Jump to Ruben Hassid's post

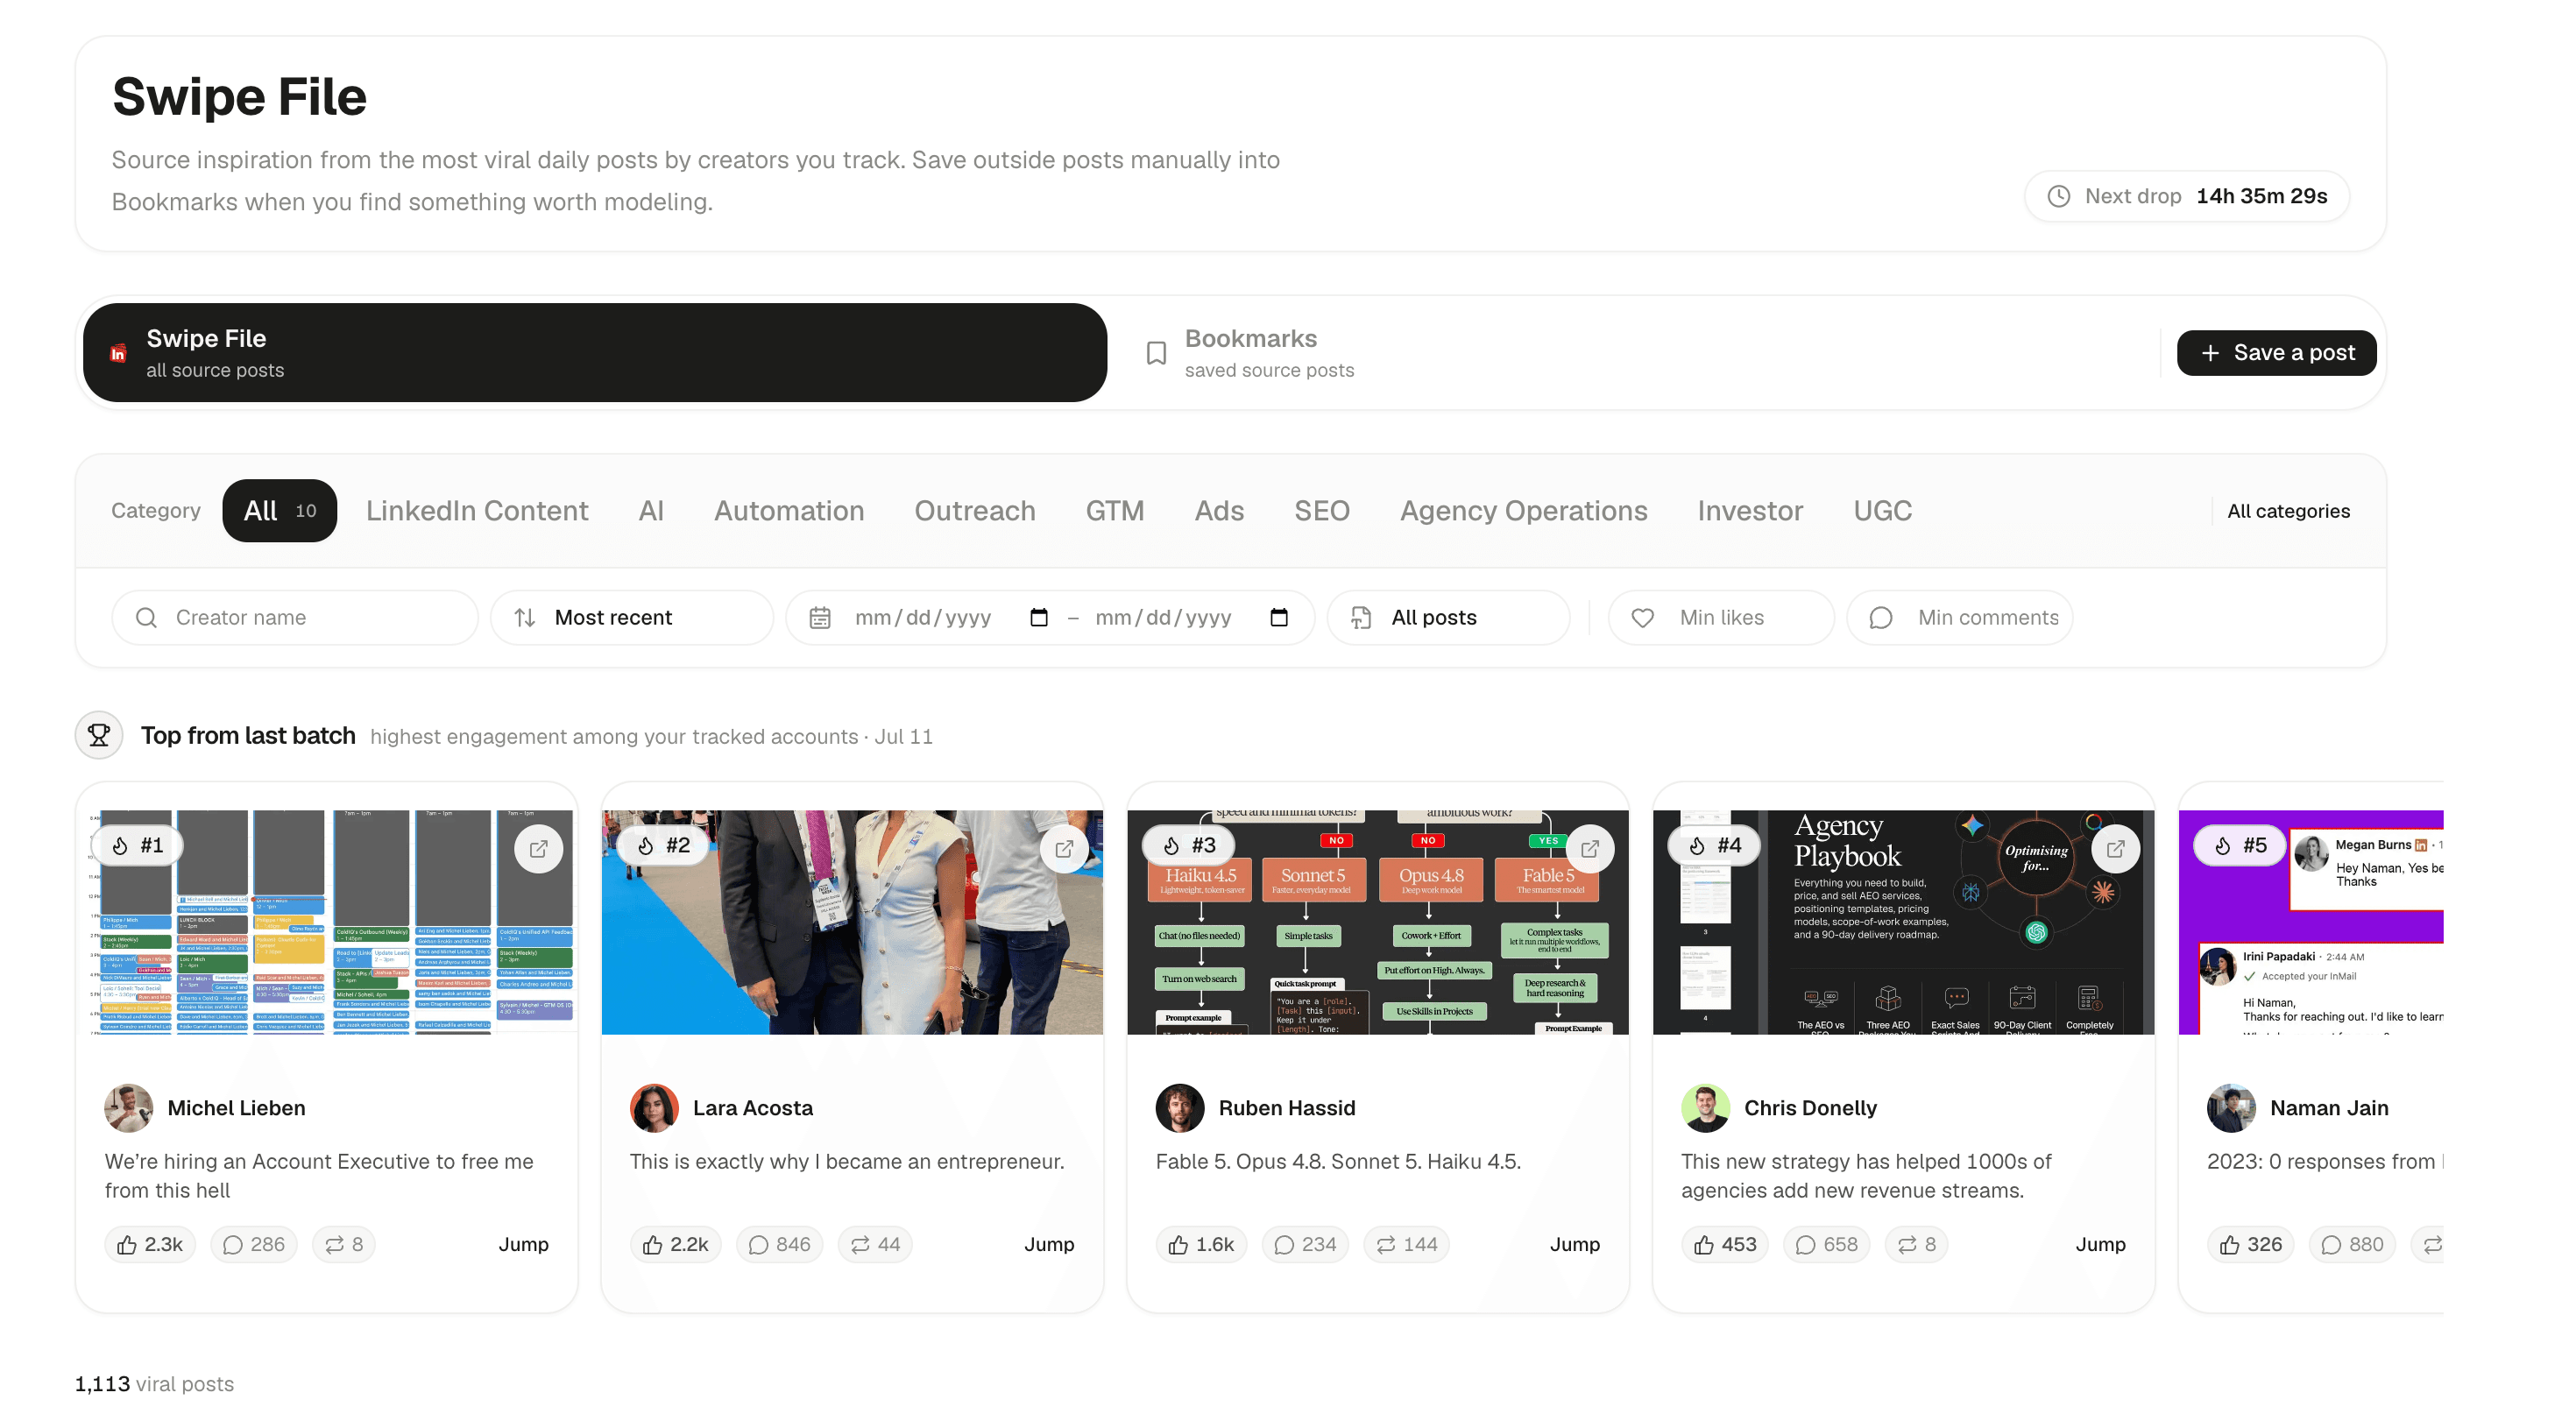point(1575,1244)
